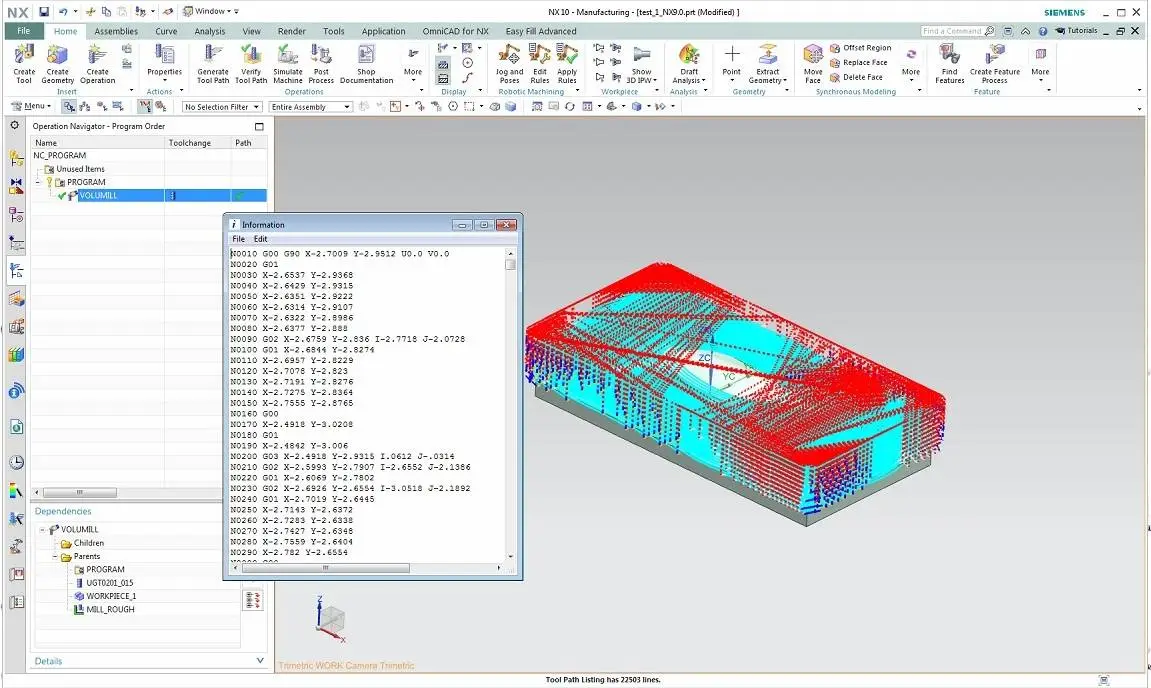Viewport: 1151px width, 688px height.
Task: Toggle Show 3D IPW
Action: [x=642, y=64]
